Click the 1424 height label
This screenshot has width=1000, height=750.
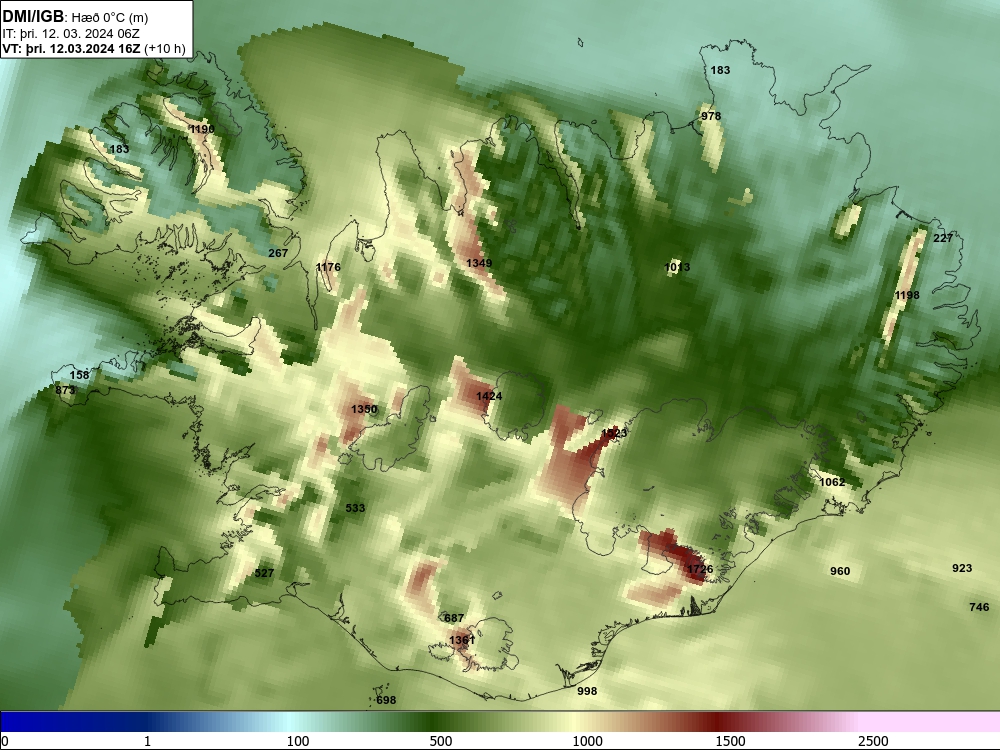(489, 396)
